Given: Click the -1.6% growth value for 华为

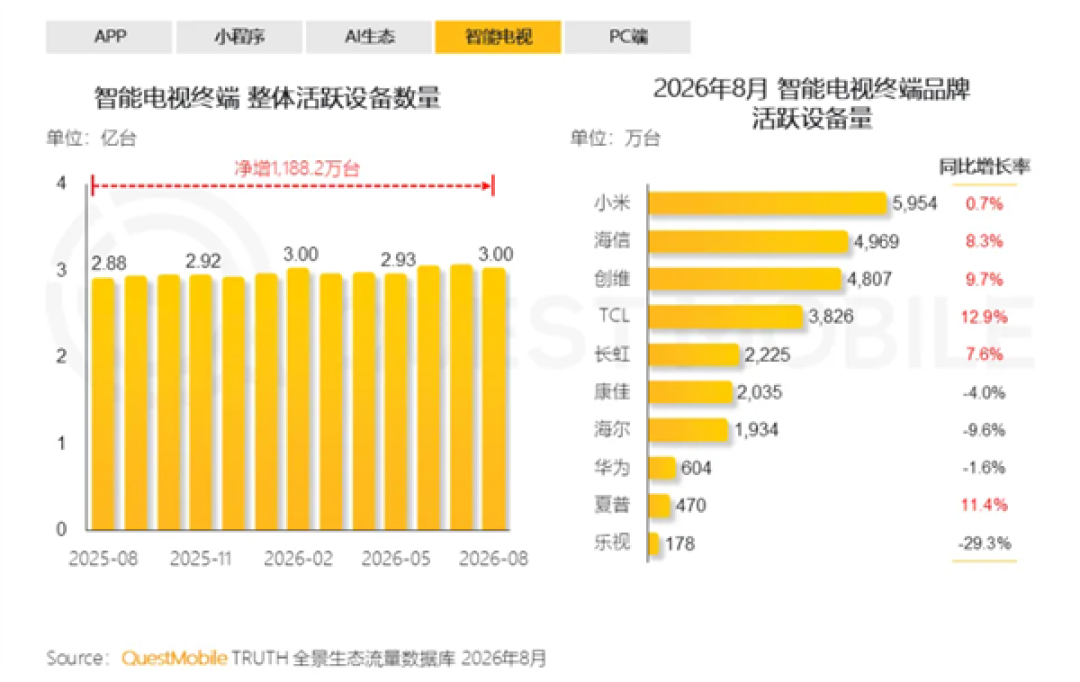Looking at the screenshot, I should [x=984, y=468].
